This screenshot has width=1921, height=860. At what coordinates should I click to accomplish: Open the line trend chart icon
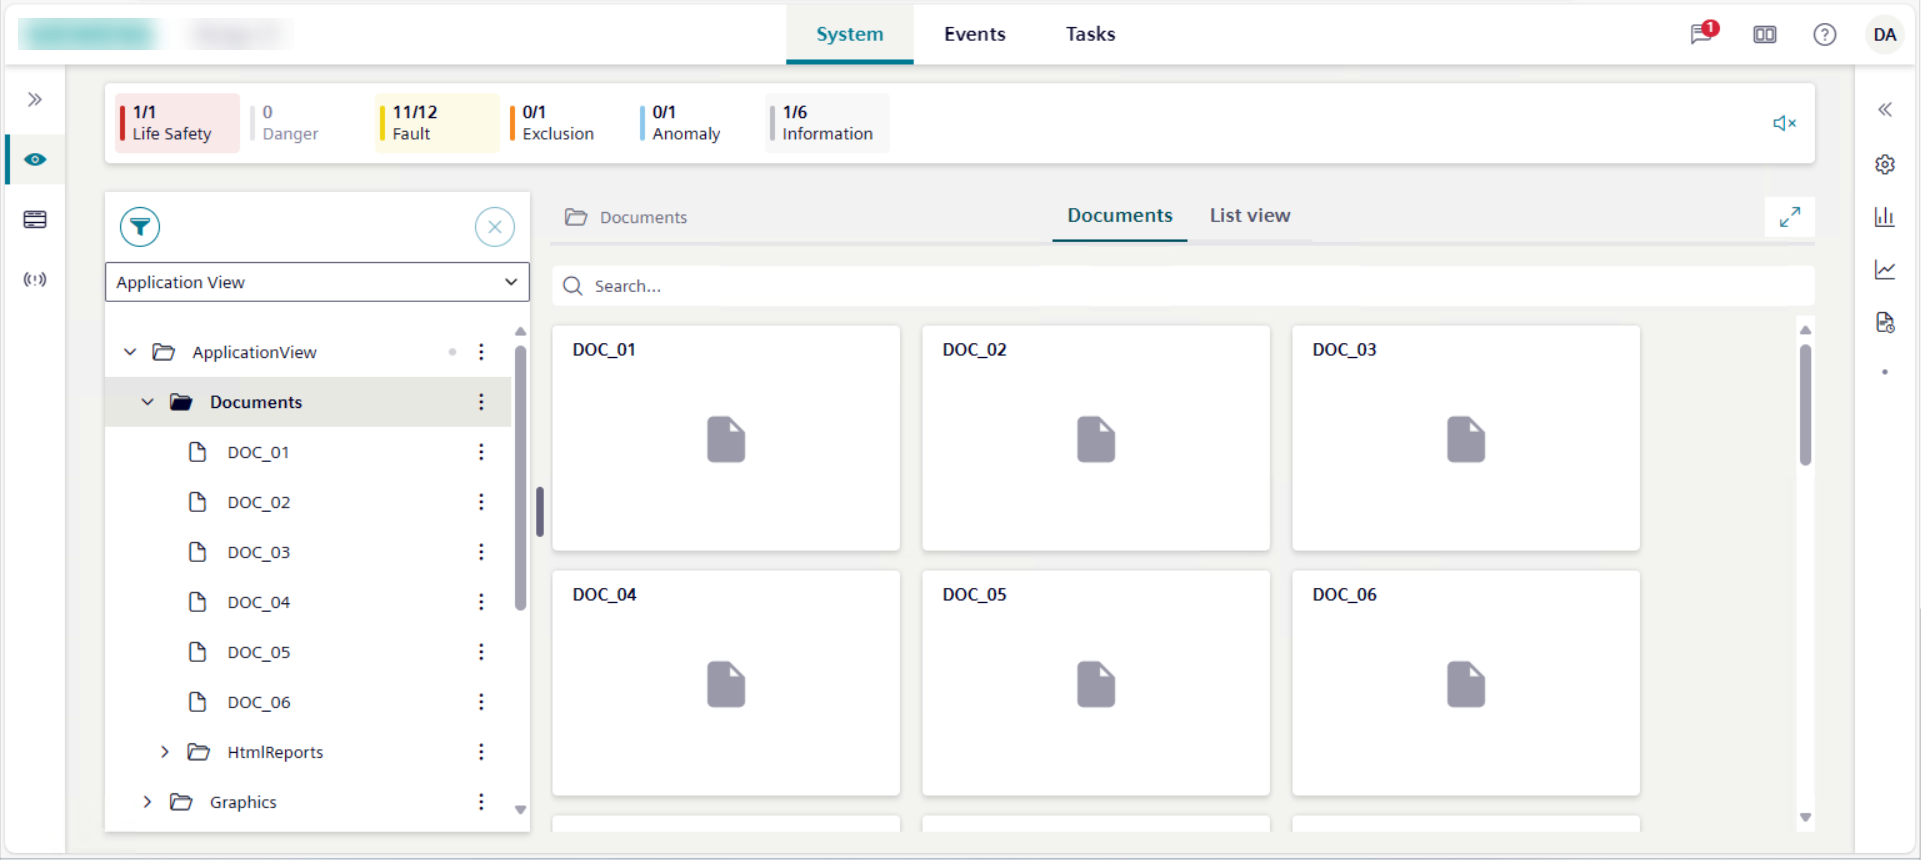point(1884,270)
